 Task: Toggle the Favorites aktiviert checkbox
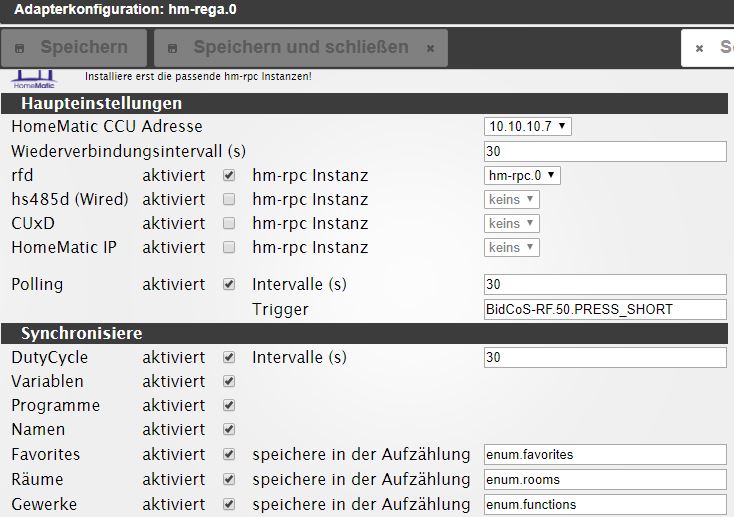[229, 454]
